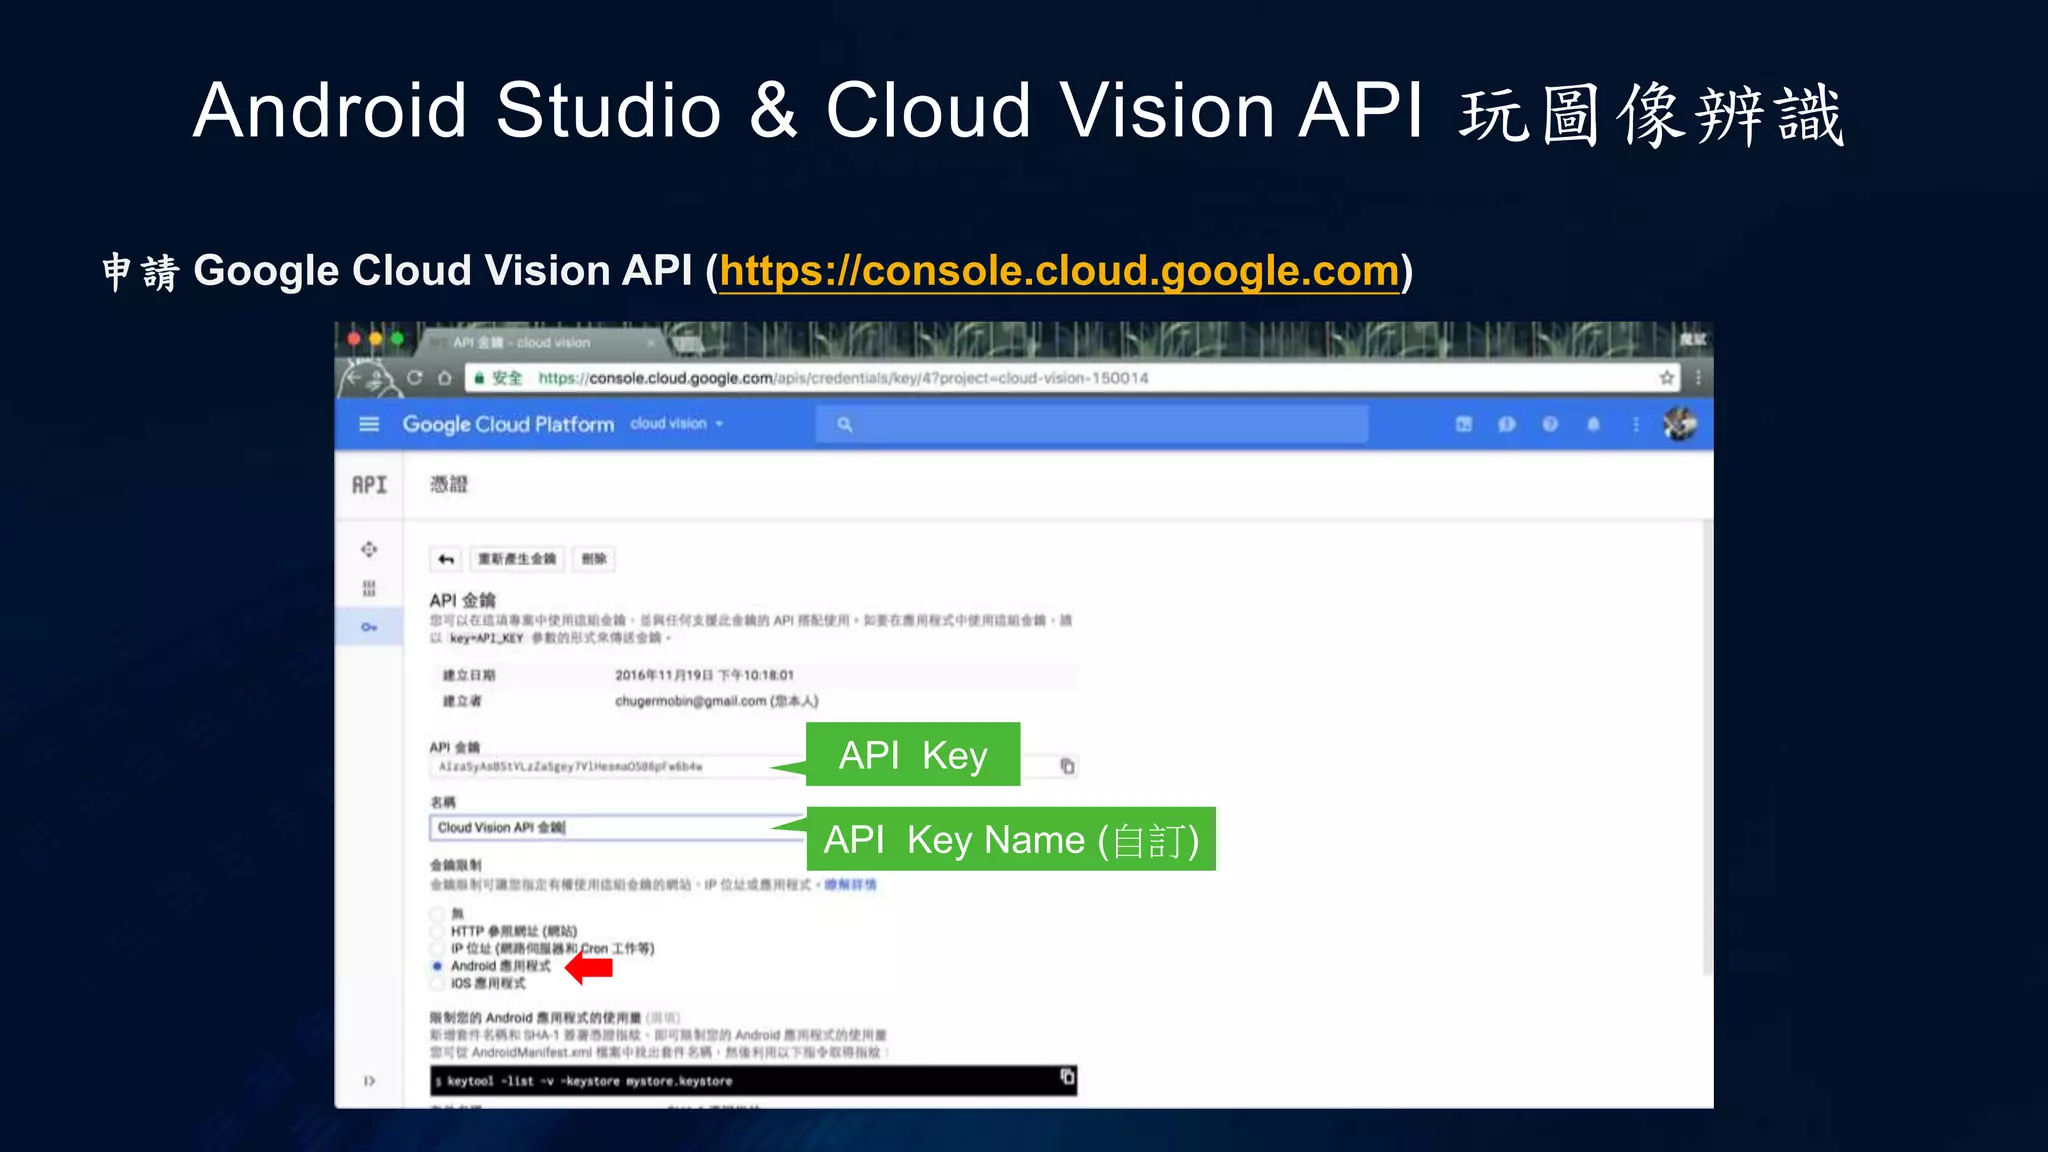Viewport: 2048px width, 1152px height.
Task: Go to the browser home page
Action: click(444, 378)
